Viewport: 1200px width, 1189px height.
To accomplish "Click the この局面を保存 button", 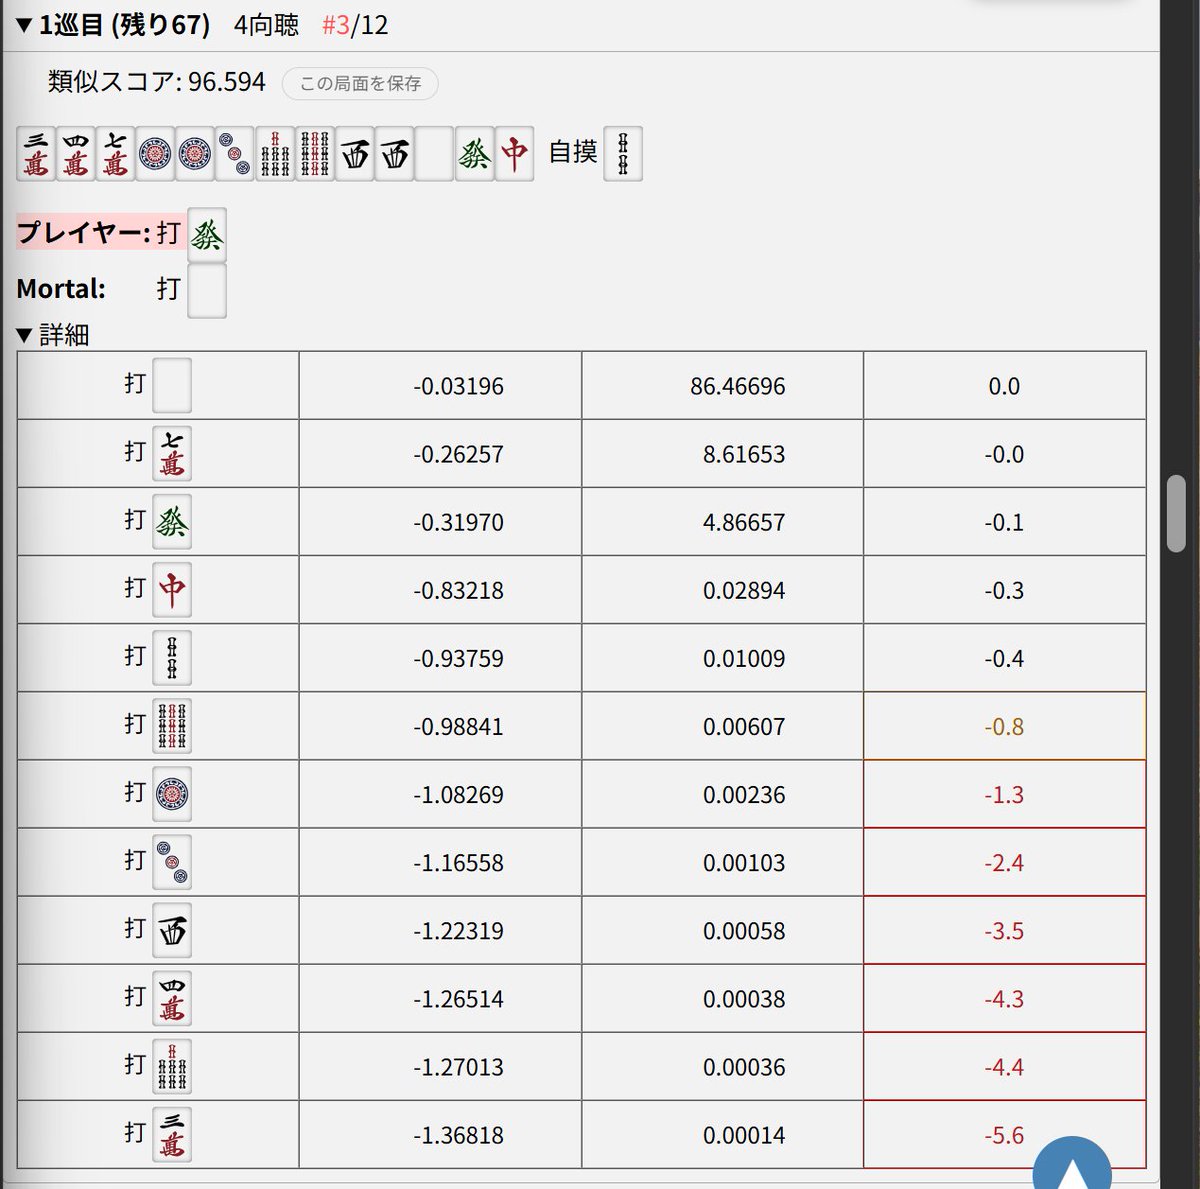I will (x=360, y=83).
